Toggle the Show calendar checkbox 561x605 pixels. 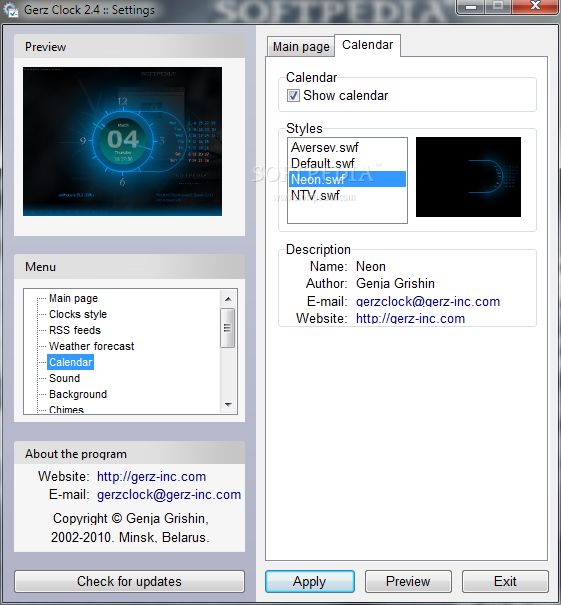293,95
